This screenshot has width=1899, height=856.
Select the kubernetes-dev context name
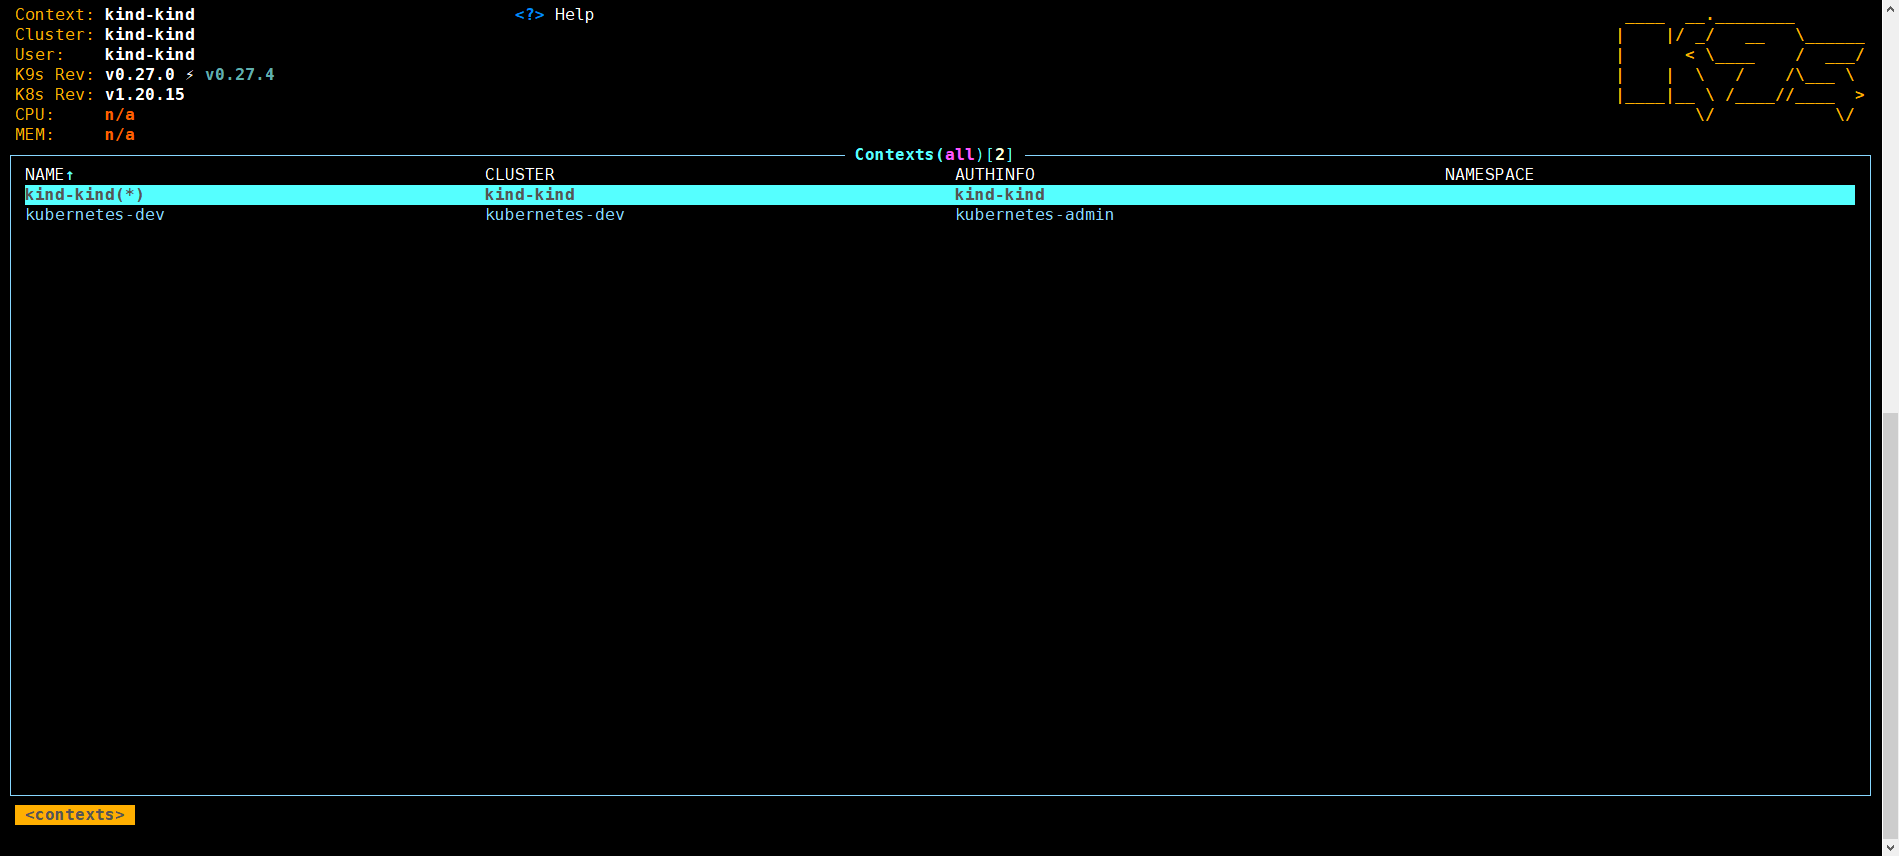tap(95, 215)
